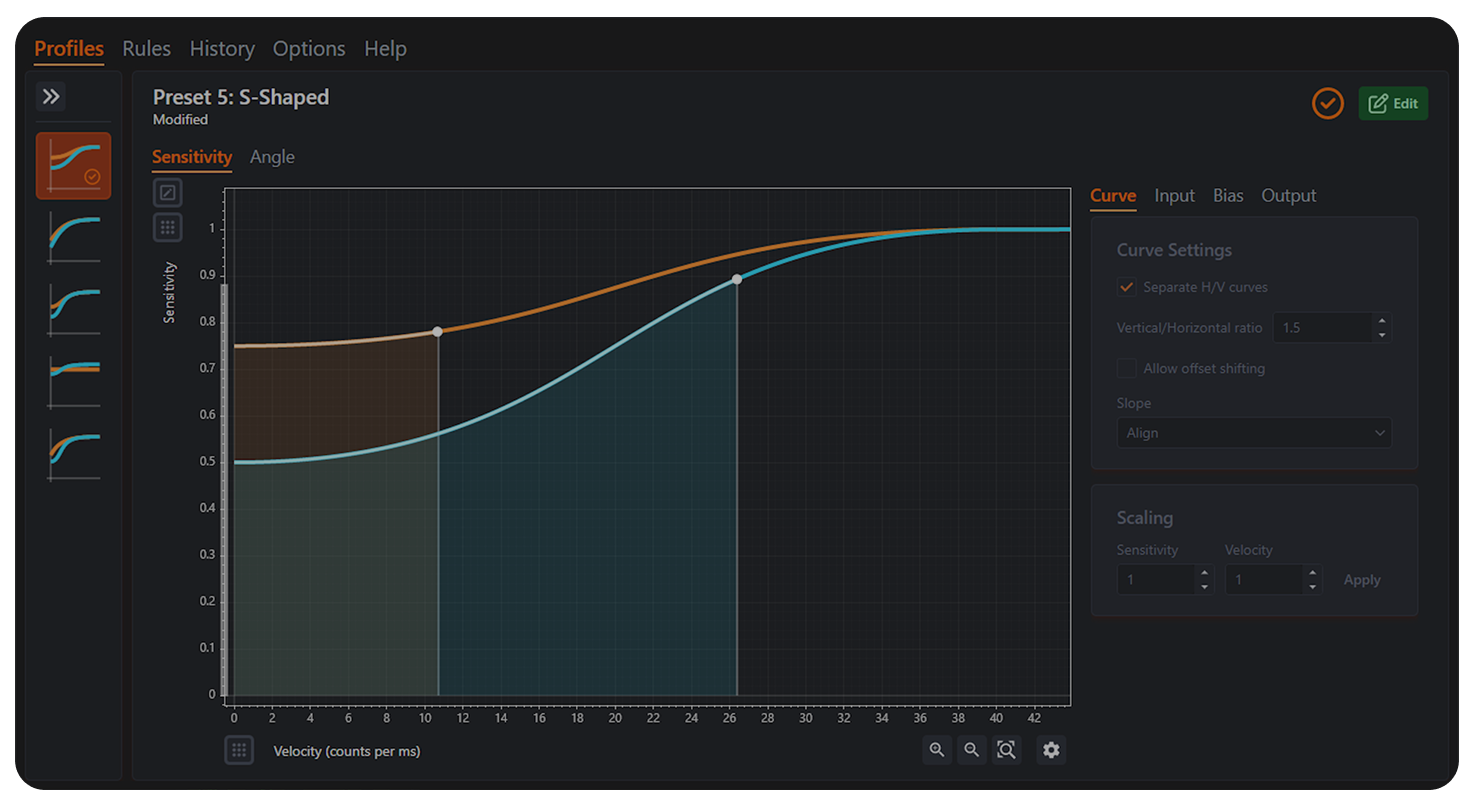The image size is (1474, 803).
Task: Click the diagonal line icon above chart
Action: (168, 192)
